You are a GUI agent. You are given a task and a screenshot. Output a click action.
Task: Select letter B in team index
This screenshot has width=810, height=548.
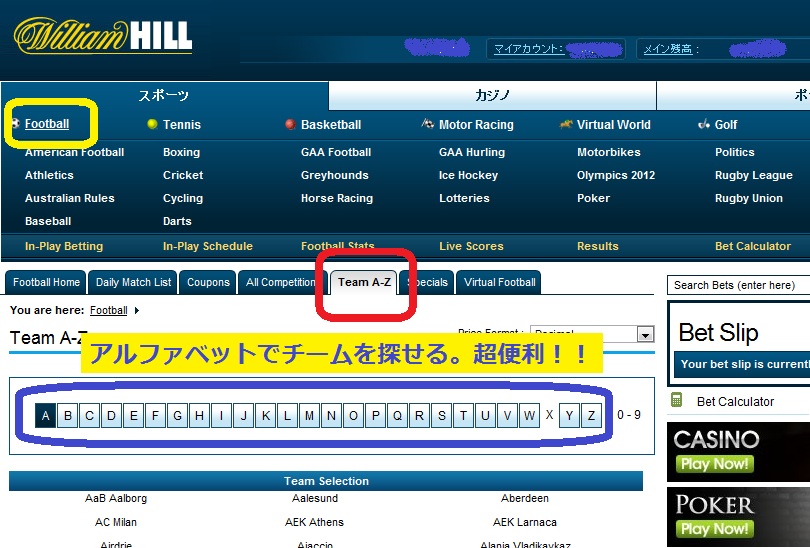coord(68,415)
